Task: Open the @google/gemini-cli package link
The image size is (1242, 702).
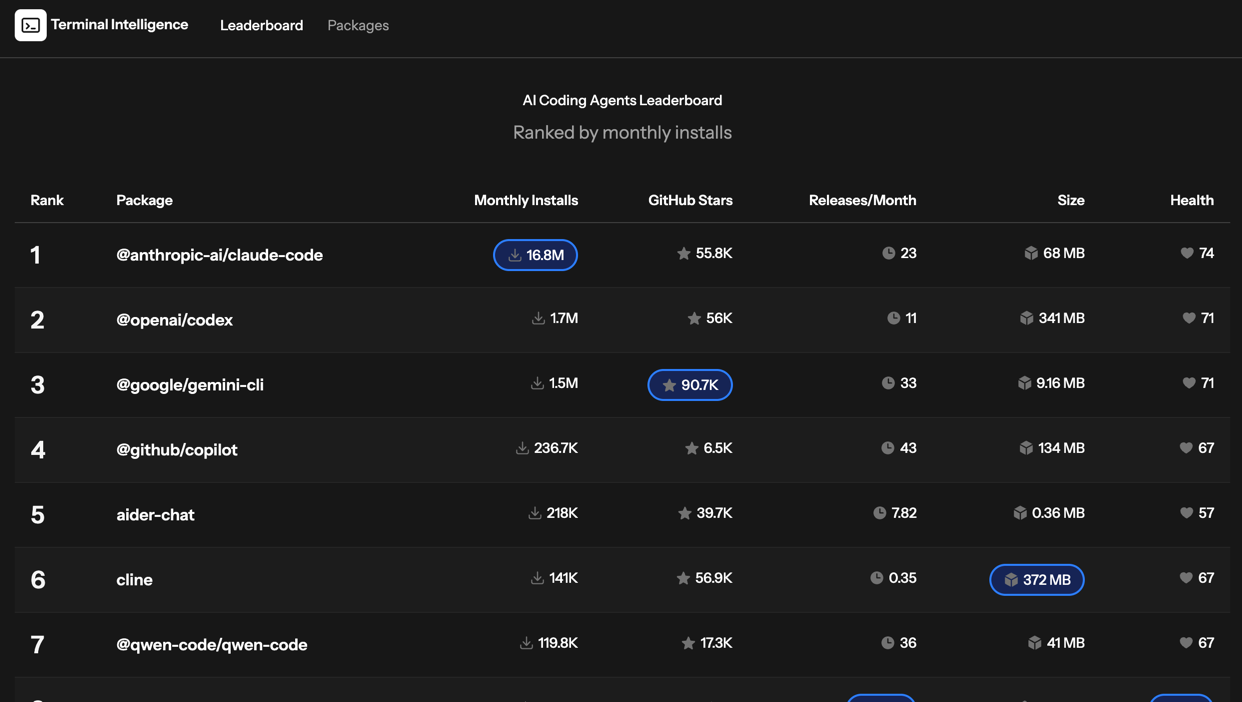Action: coord(190,385)
